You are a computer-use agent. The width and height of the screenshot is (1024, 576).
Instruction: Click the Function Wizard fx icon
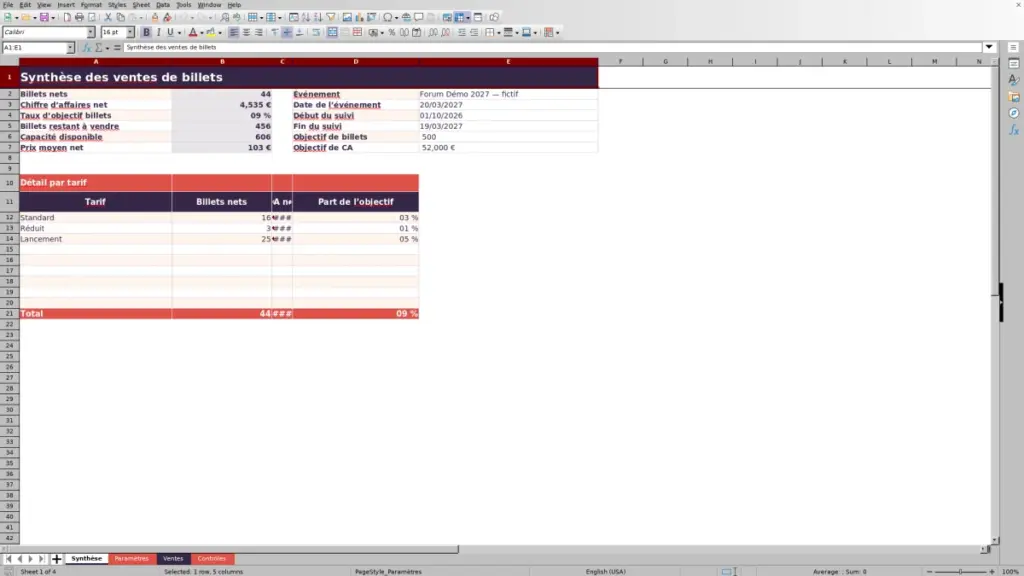pos(86,48)
